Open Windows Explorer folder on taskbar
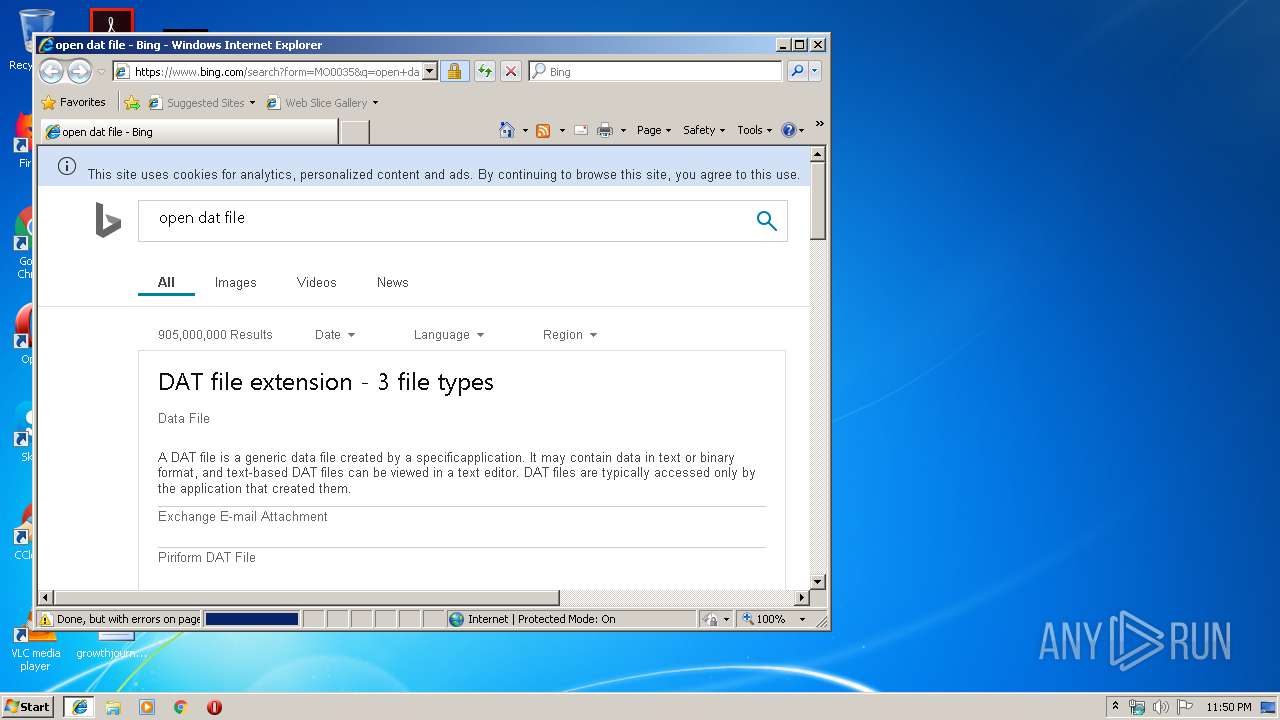Screen dimensions: 1280x720 click(x=113, y=707)
